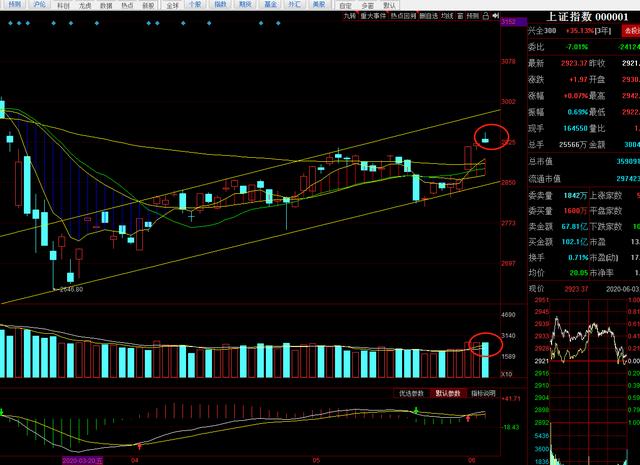
Task: Open the 全球 tab
Action: tap(173, 5)
